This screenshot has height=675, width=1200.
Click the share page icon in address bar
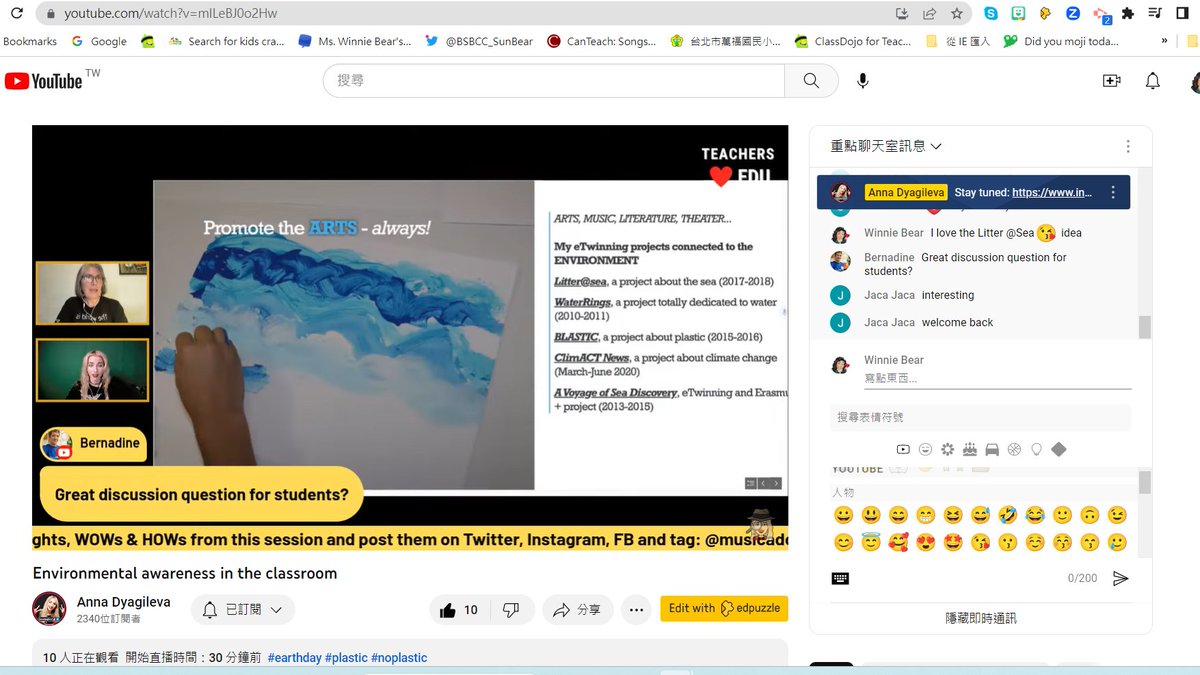coord(930,14)
